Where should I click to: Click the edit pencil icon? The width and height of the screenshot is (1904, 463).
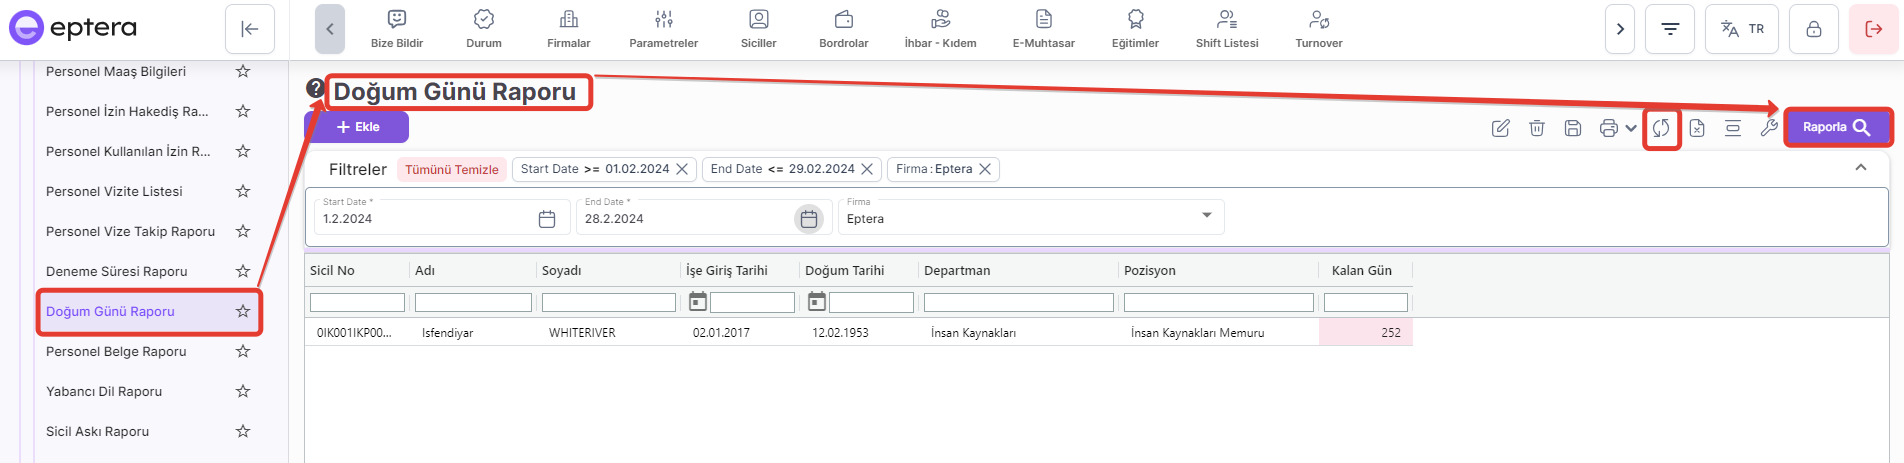1501,128
